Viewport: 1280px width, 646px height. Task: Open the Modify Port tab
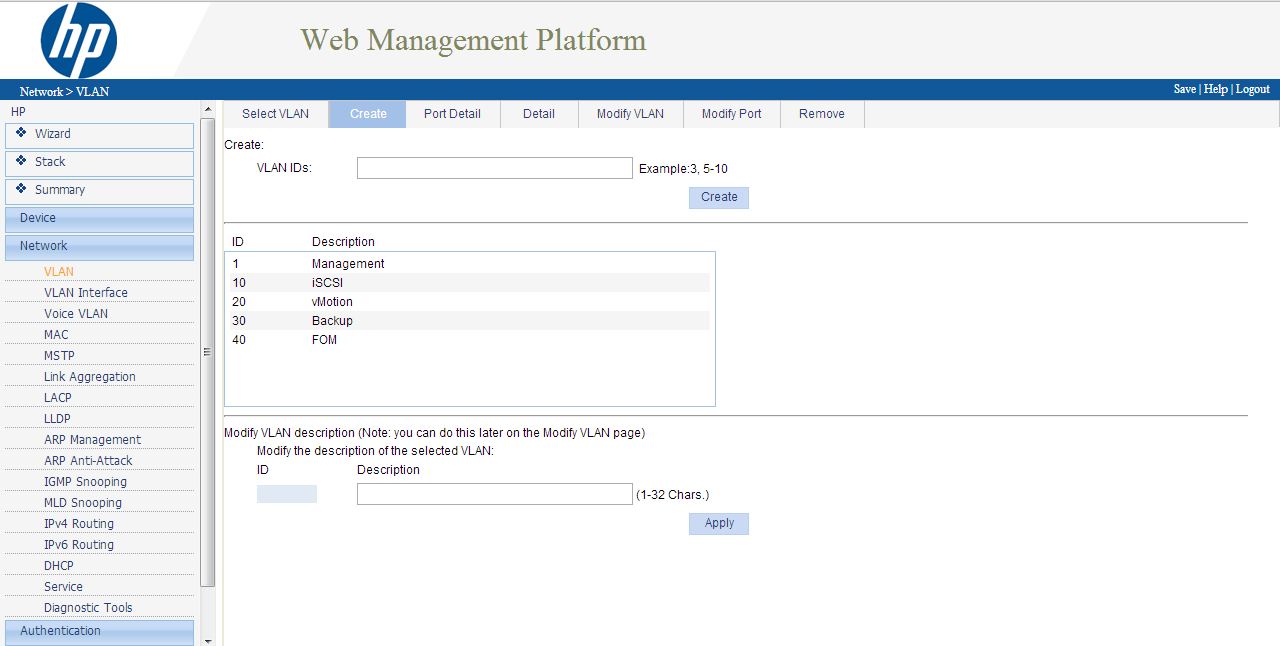(x=731, y=114)
